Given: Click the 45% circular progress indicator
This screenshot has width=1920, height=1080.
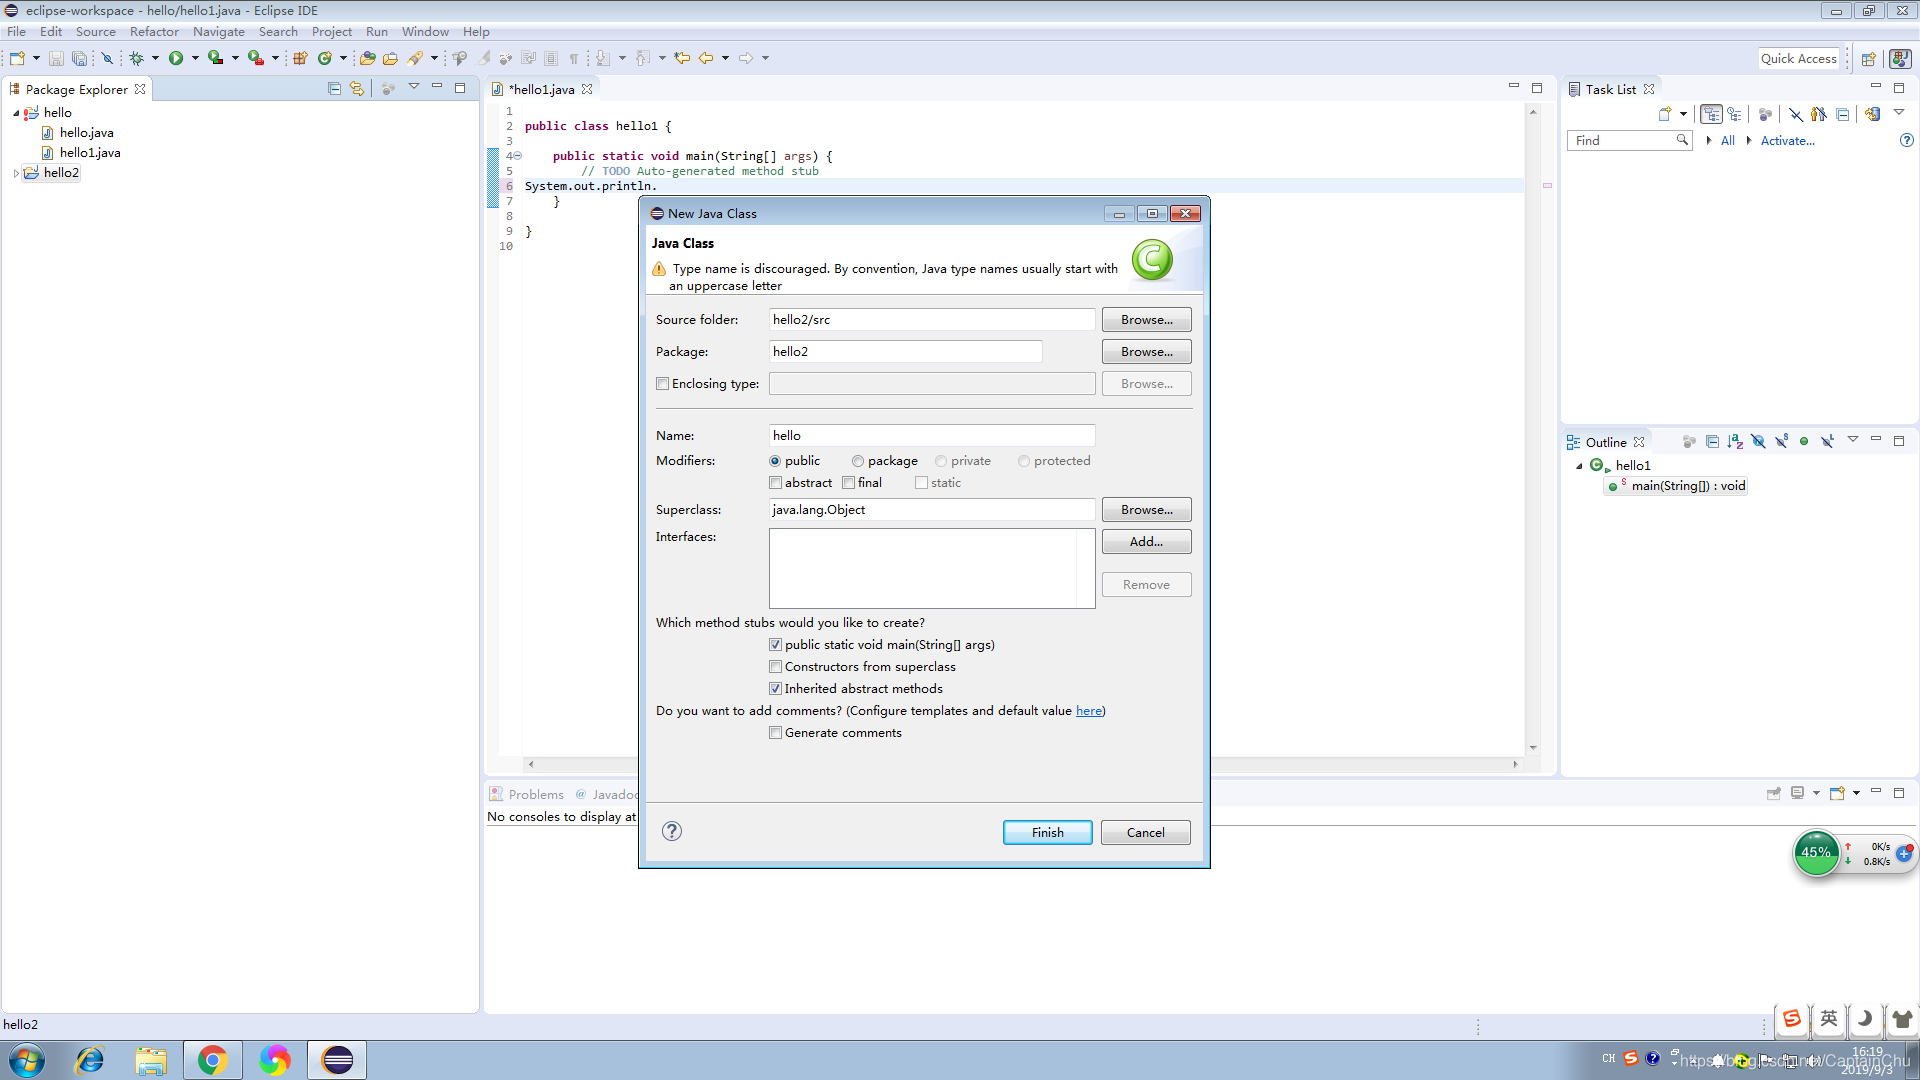Looking at the screenshot, I should pos(1817,853).
